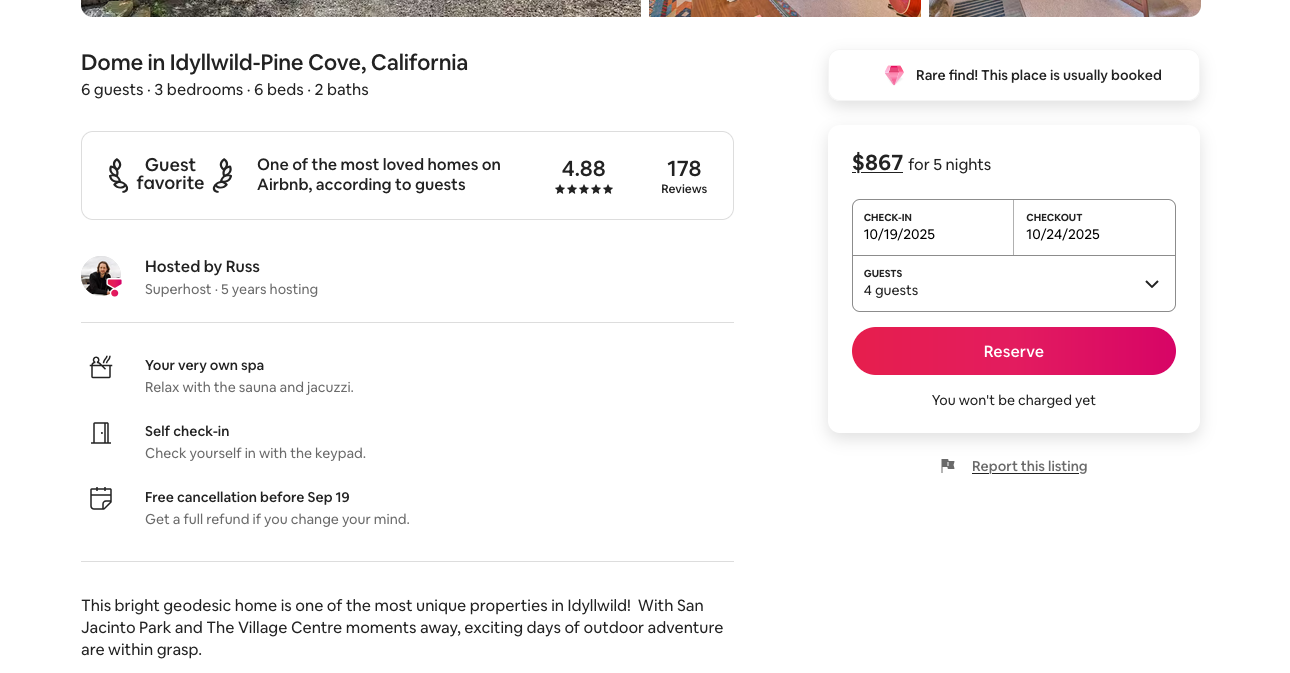Viewport: 1290px width, 673px height.
Task: Open the 4 guests selector
Action: pos(1000,284)
